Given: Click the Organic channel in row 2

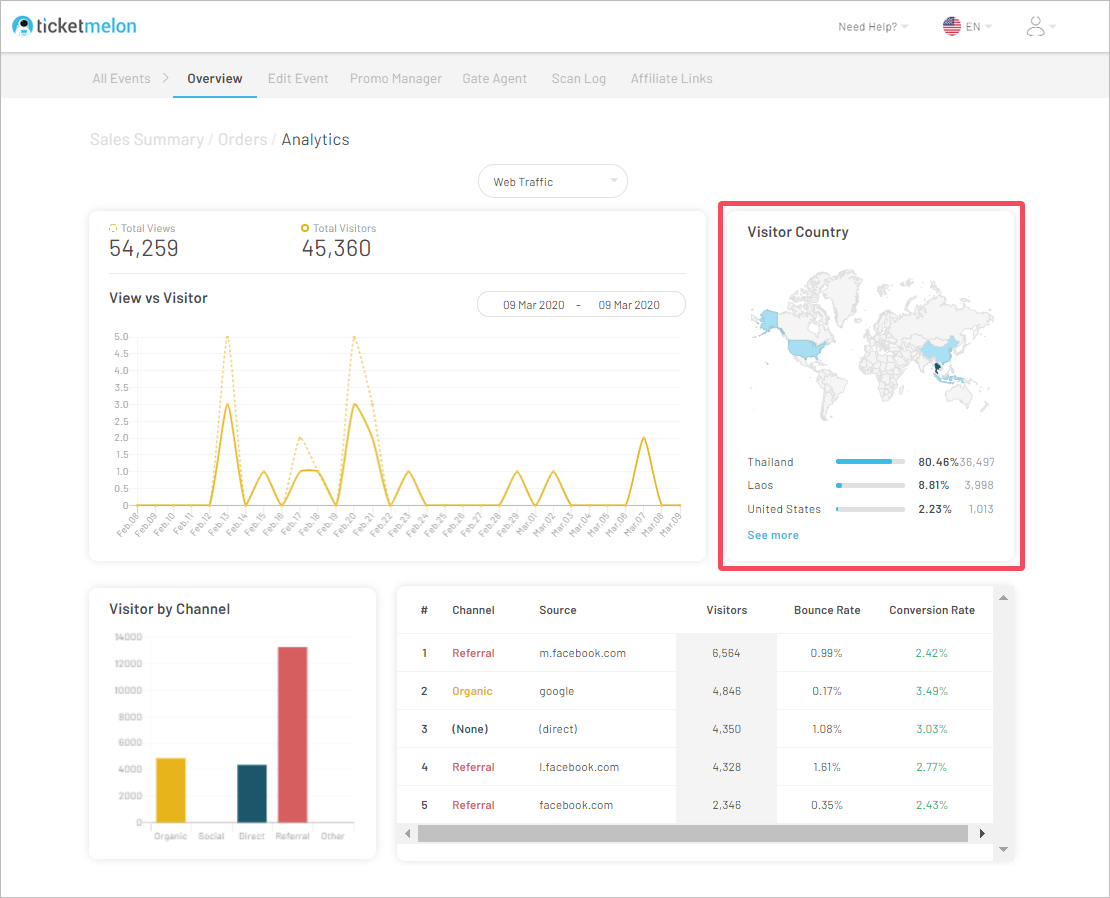Looking at the screenshot, I should point(472,691).
